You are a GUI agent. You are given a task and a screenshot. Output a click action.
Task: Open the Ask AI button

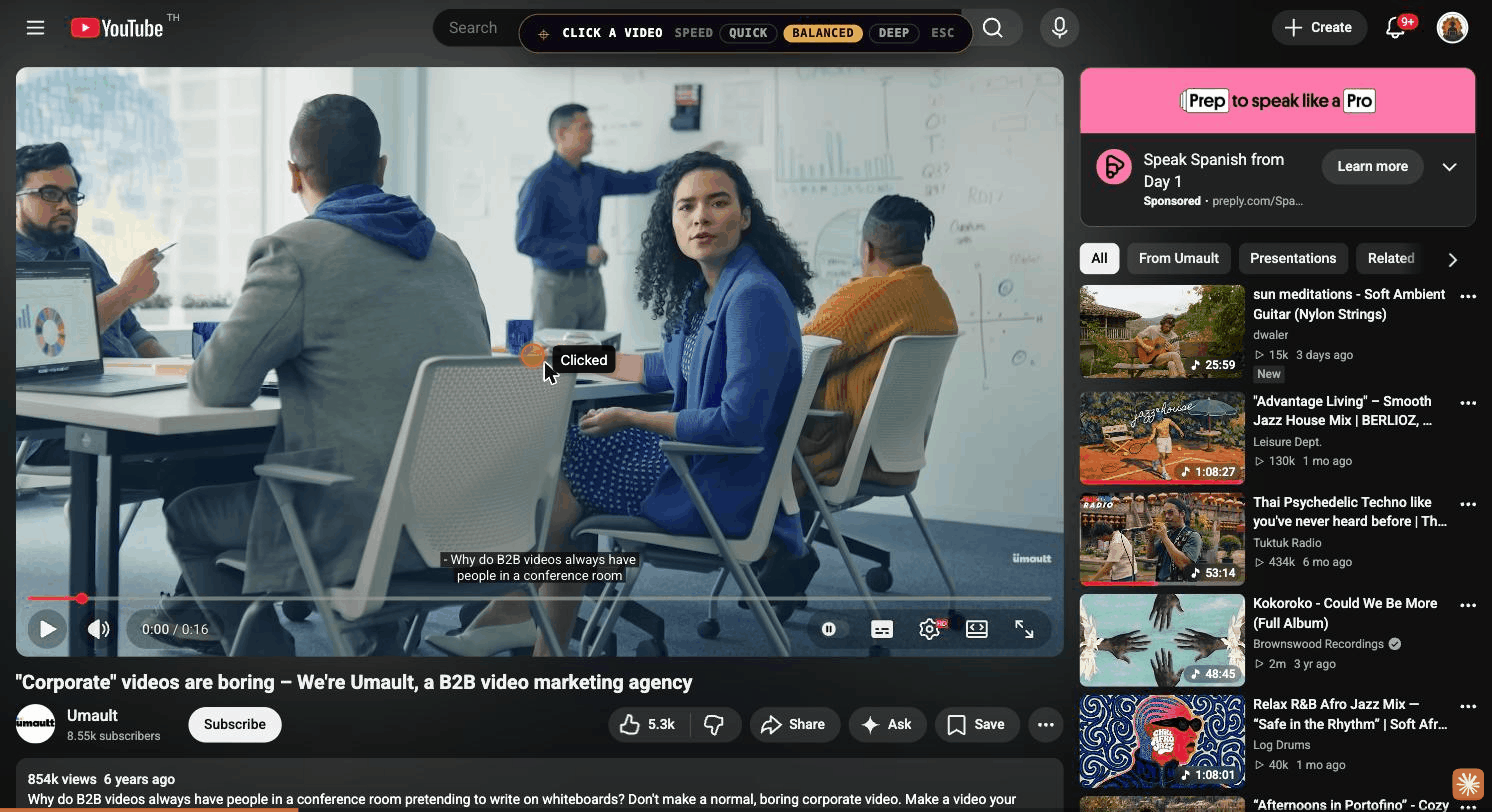pos(887,724)
